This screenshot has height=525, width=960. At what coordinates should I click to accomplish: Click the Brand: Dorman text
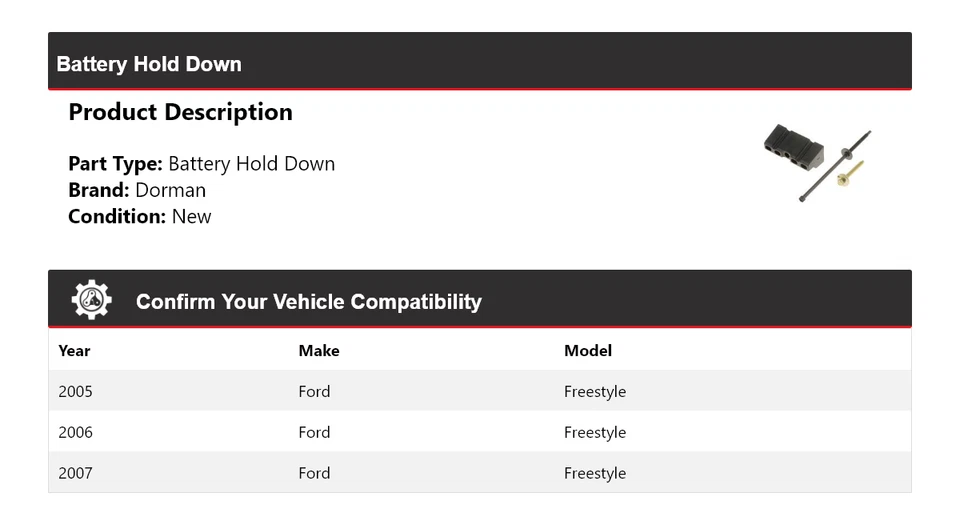coord(137,190)
